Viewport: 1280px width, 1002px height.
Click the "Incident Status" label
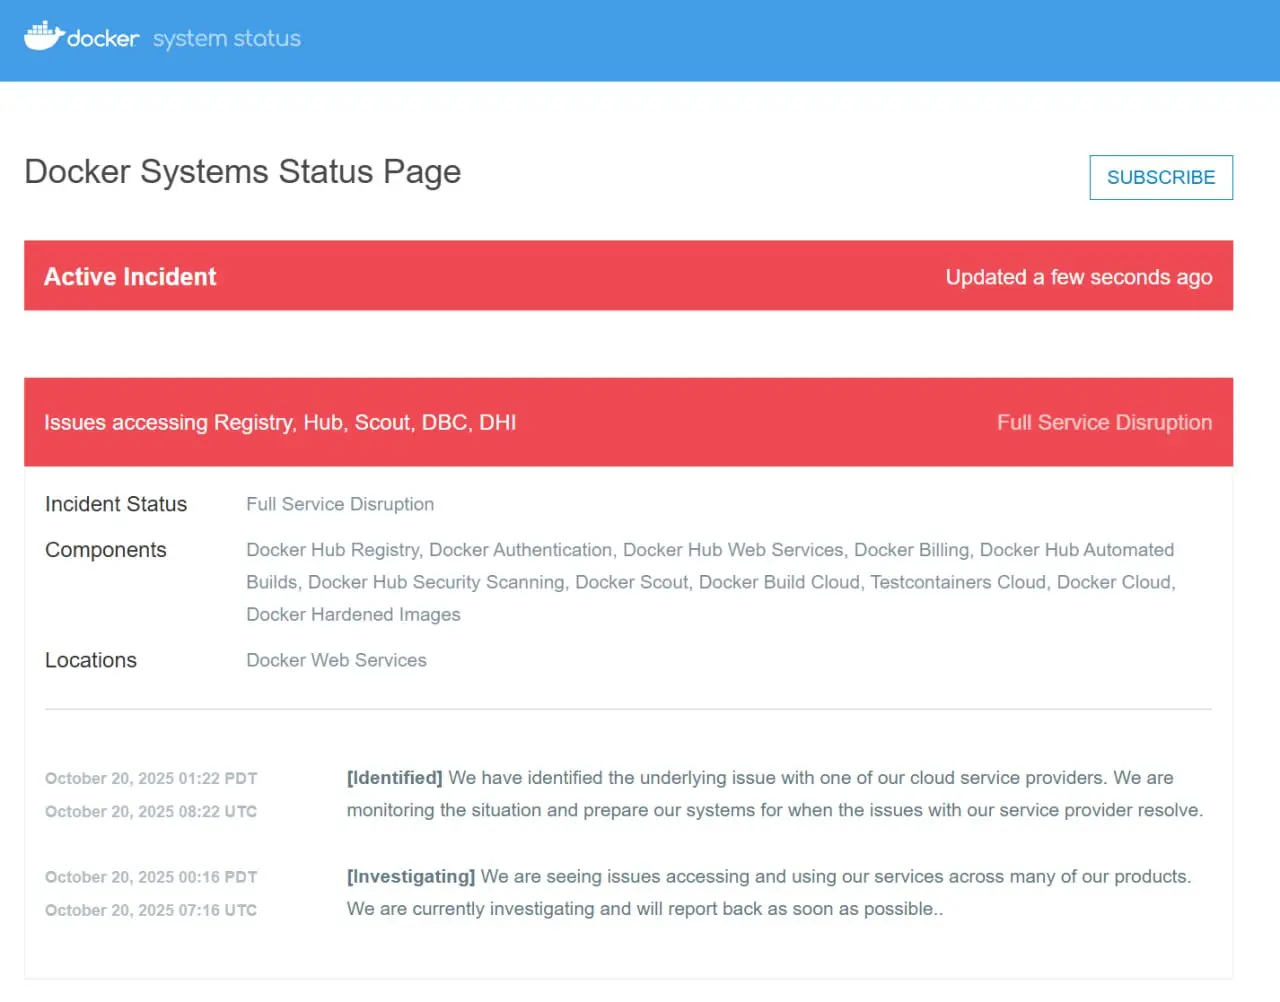[116, 504]
